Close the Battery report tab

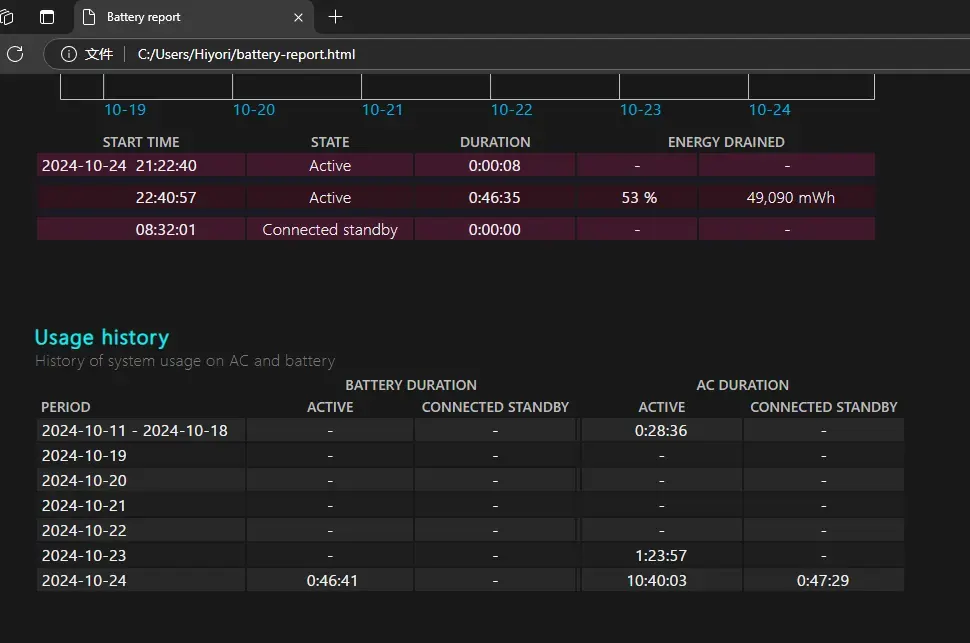tap(298, 17)
